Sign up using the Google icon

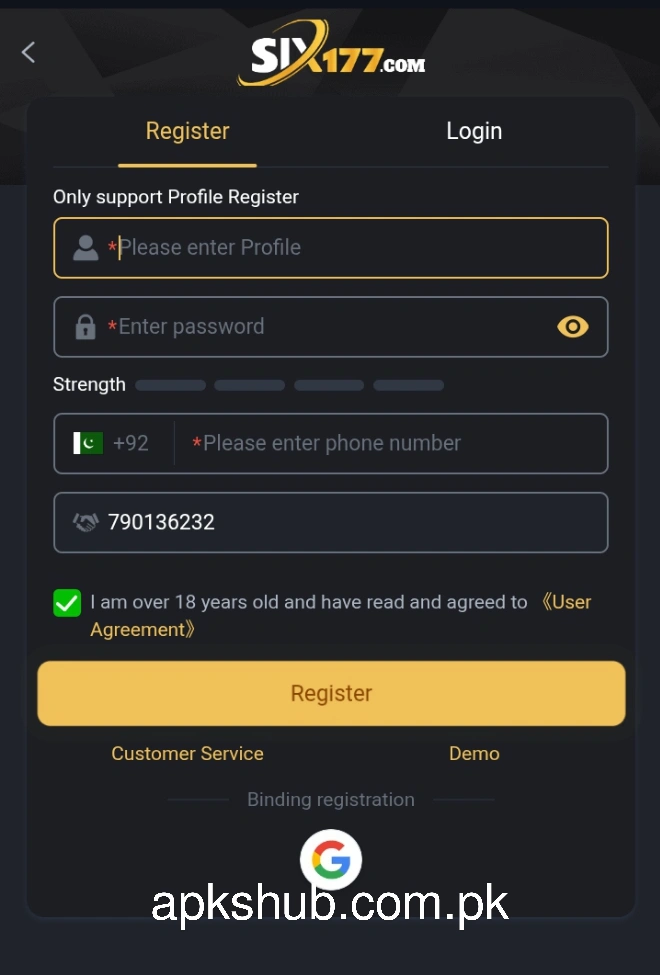coord(330,859)
